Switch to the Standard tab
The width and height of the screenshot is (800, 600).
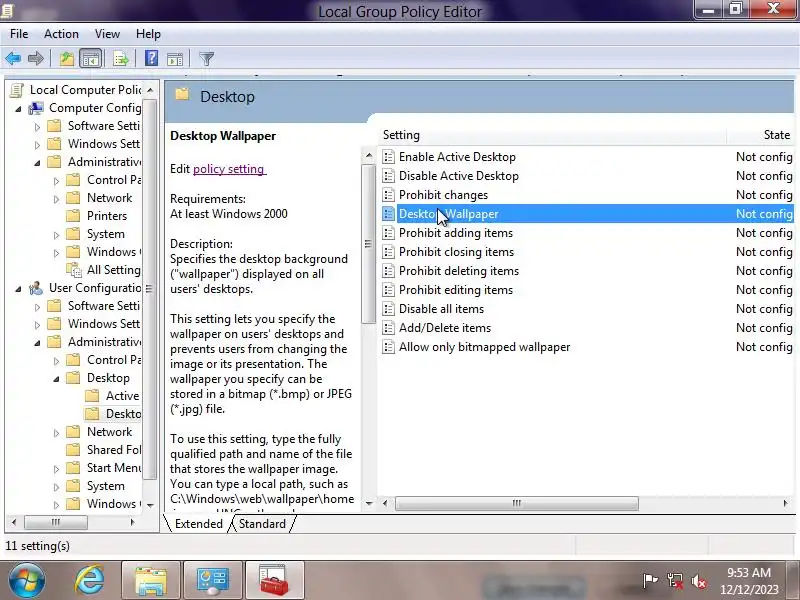[262, 524]
